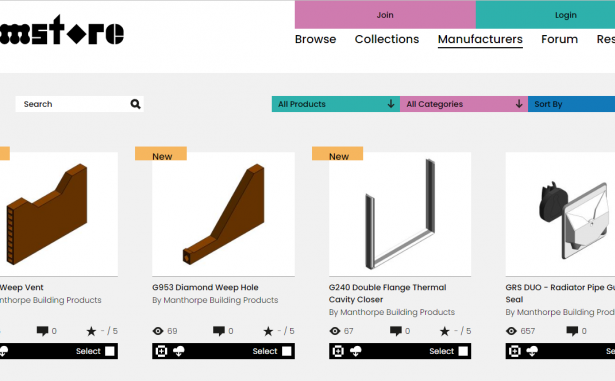
Task: Add GRS DUO Radiator Pipe to collection
Action: click(x=515, y=351)
